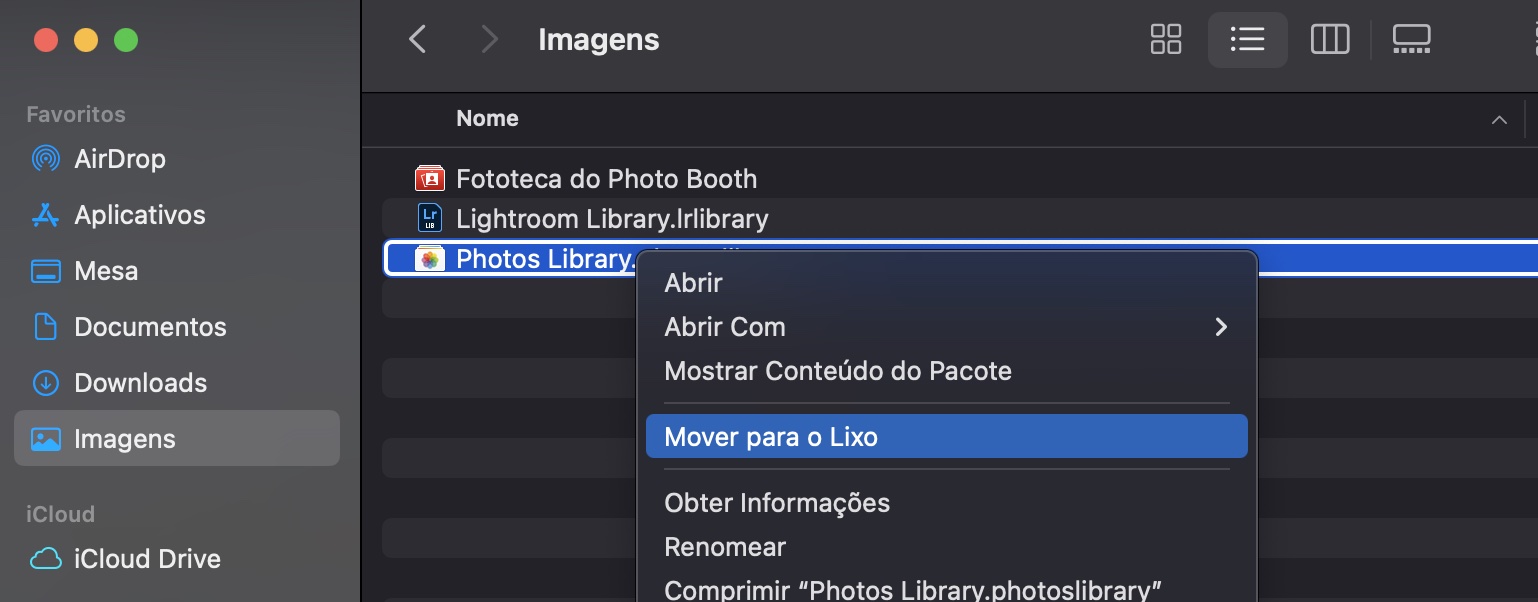1538x602 pixels.
Task: Select Mostrar Conteúdo do Pacote
Action: click(838, 371)
